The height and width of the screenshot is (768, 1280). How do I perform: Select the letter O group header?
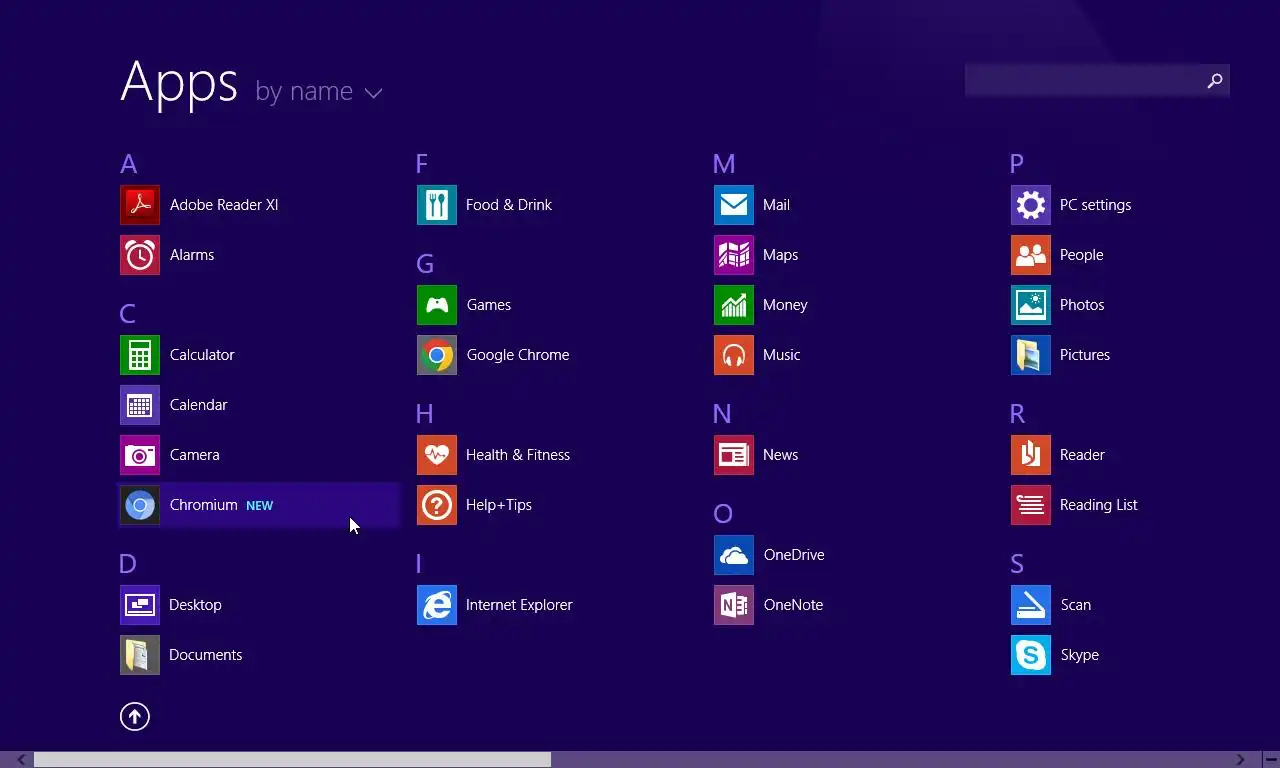point(723,514)
